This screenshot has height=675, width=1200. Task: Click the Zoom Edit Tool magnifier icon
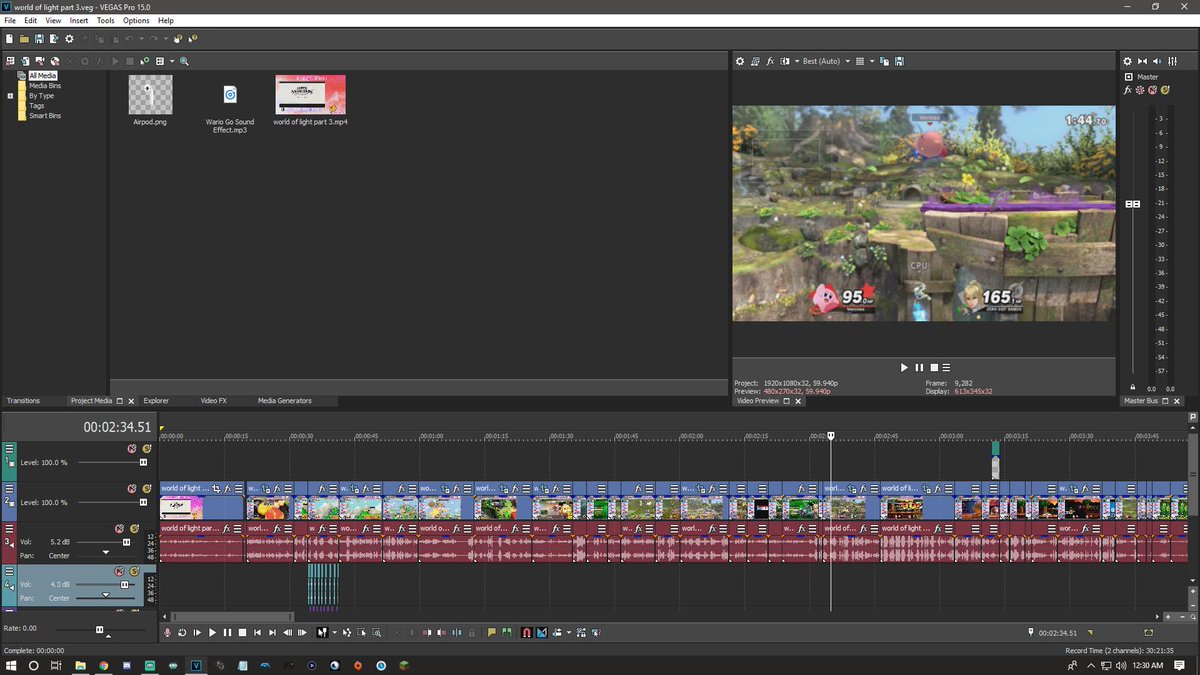(x=376, y=632)
